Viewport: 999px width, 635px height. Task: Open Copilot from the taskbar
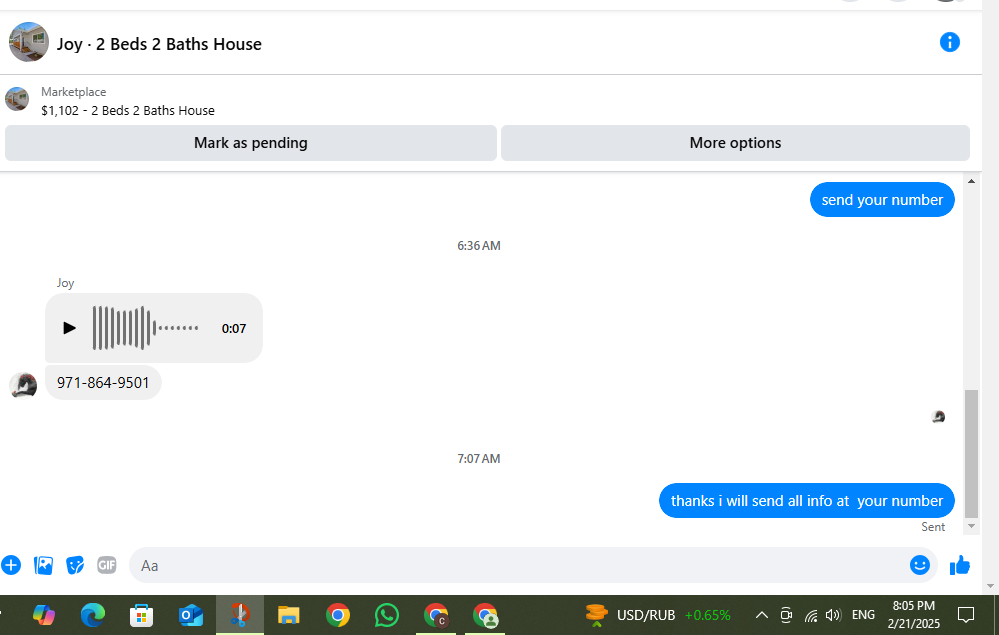pyautogui.click(x=43, y=615)
